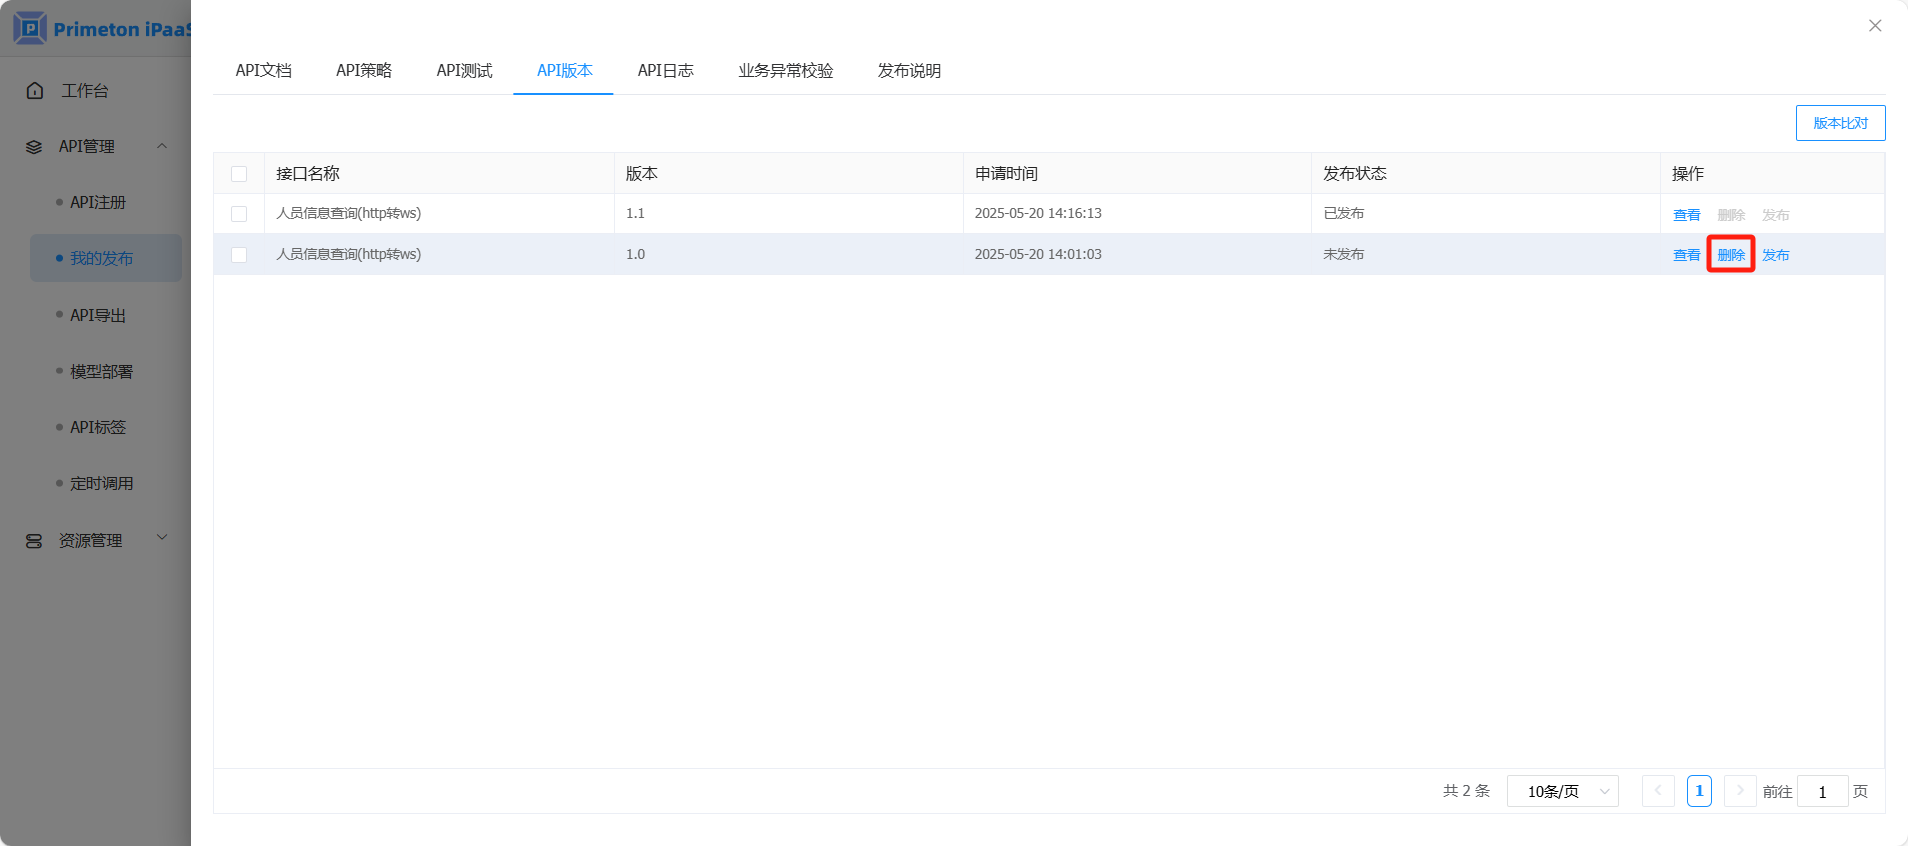1908x846 pixels.
Task: Collapse the API管理 menu chevron
Action: click(x=162, y=146)
